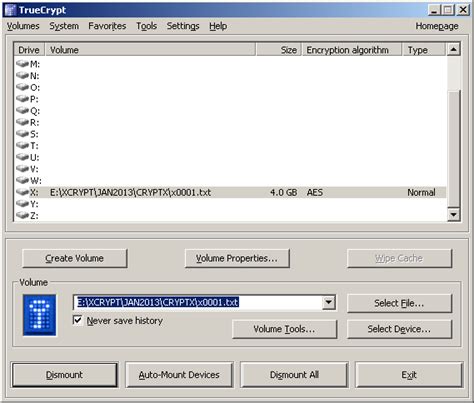Click the Type column header

[x=424, y=50]
